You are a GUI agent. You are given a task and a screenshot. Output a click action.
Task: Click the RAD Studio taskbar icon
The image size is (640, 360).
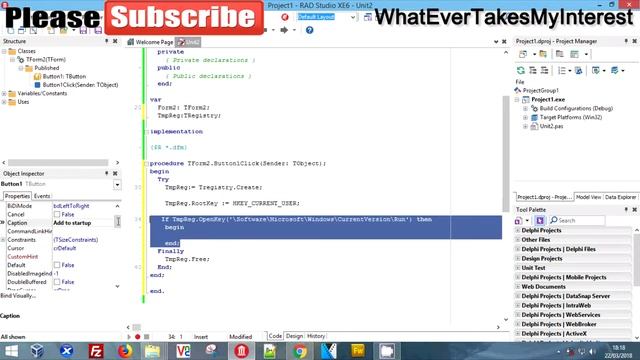point(241,351)
